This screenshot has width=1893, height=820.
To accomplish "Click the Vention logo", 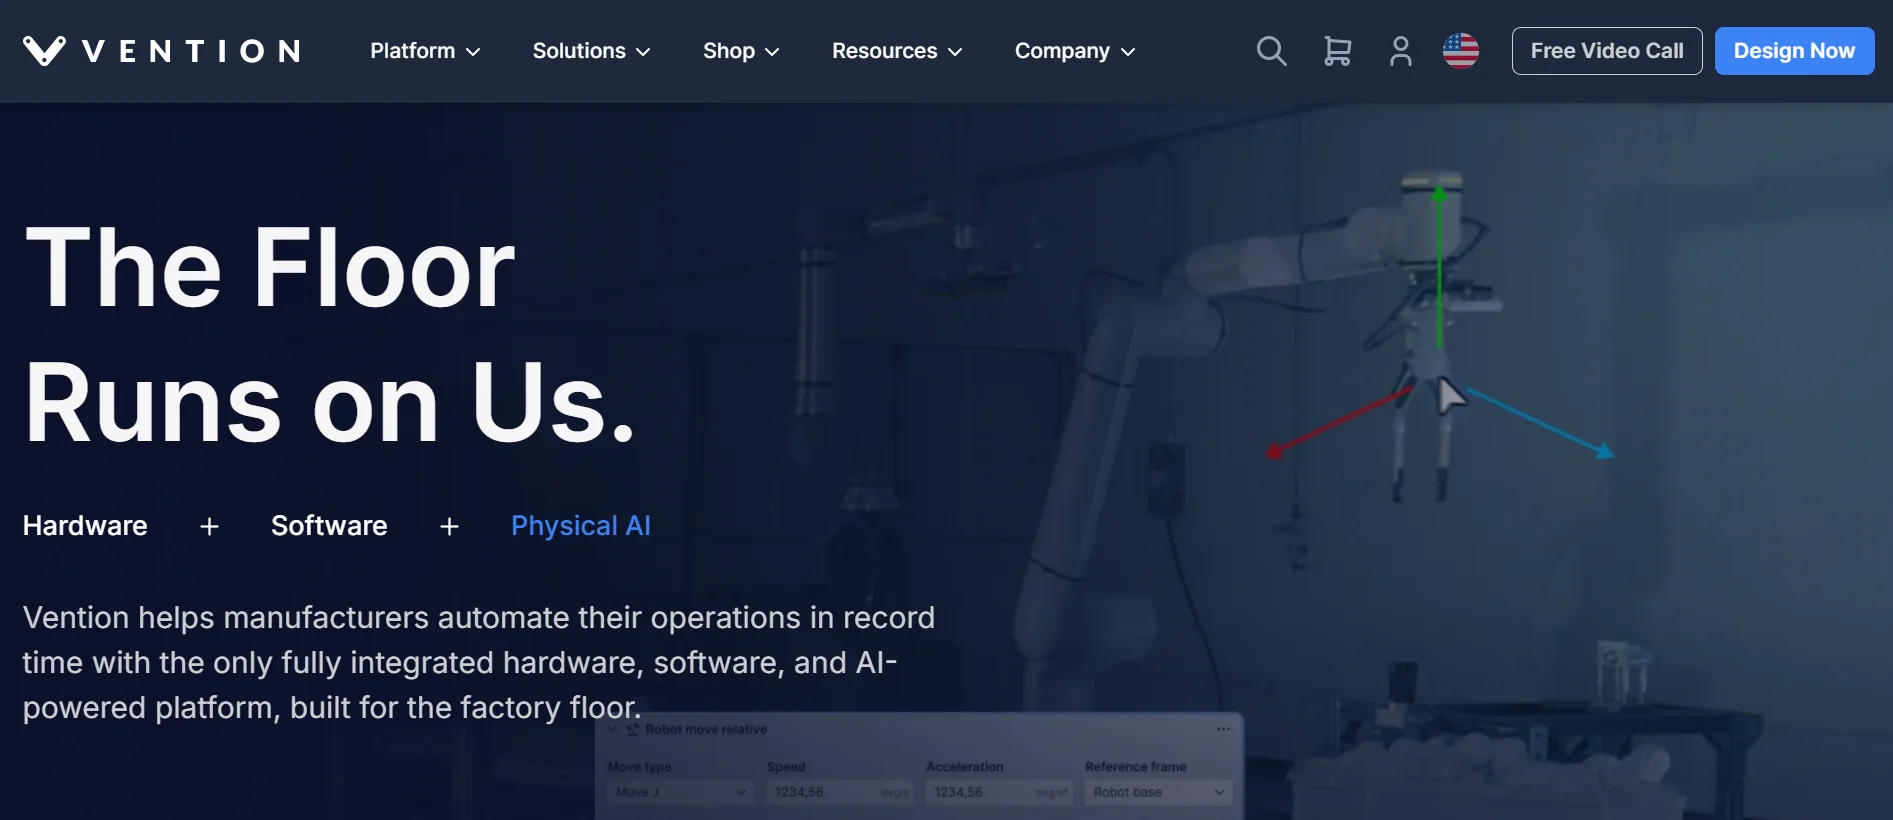I will [x=161, y=51].
